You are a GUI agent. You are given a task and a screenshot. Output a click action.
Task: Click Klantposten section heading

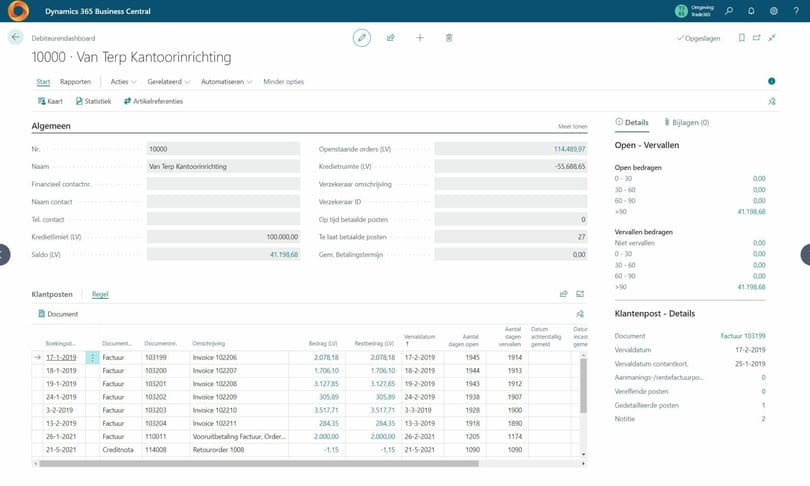[52, 294]
